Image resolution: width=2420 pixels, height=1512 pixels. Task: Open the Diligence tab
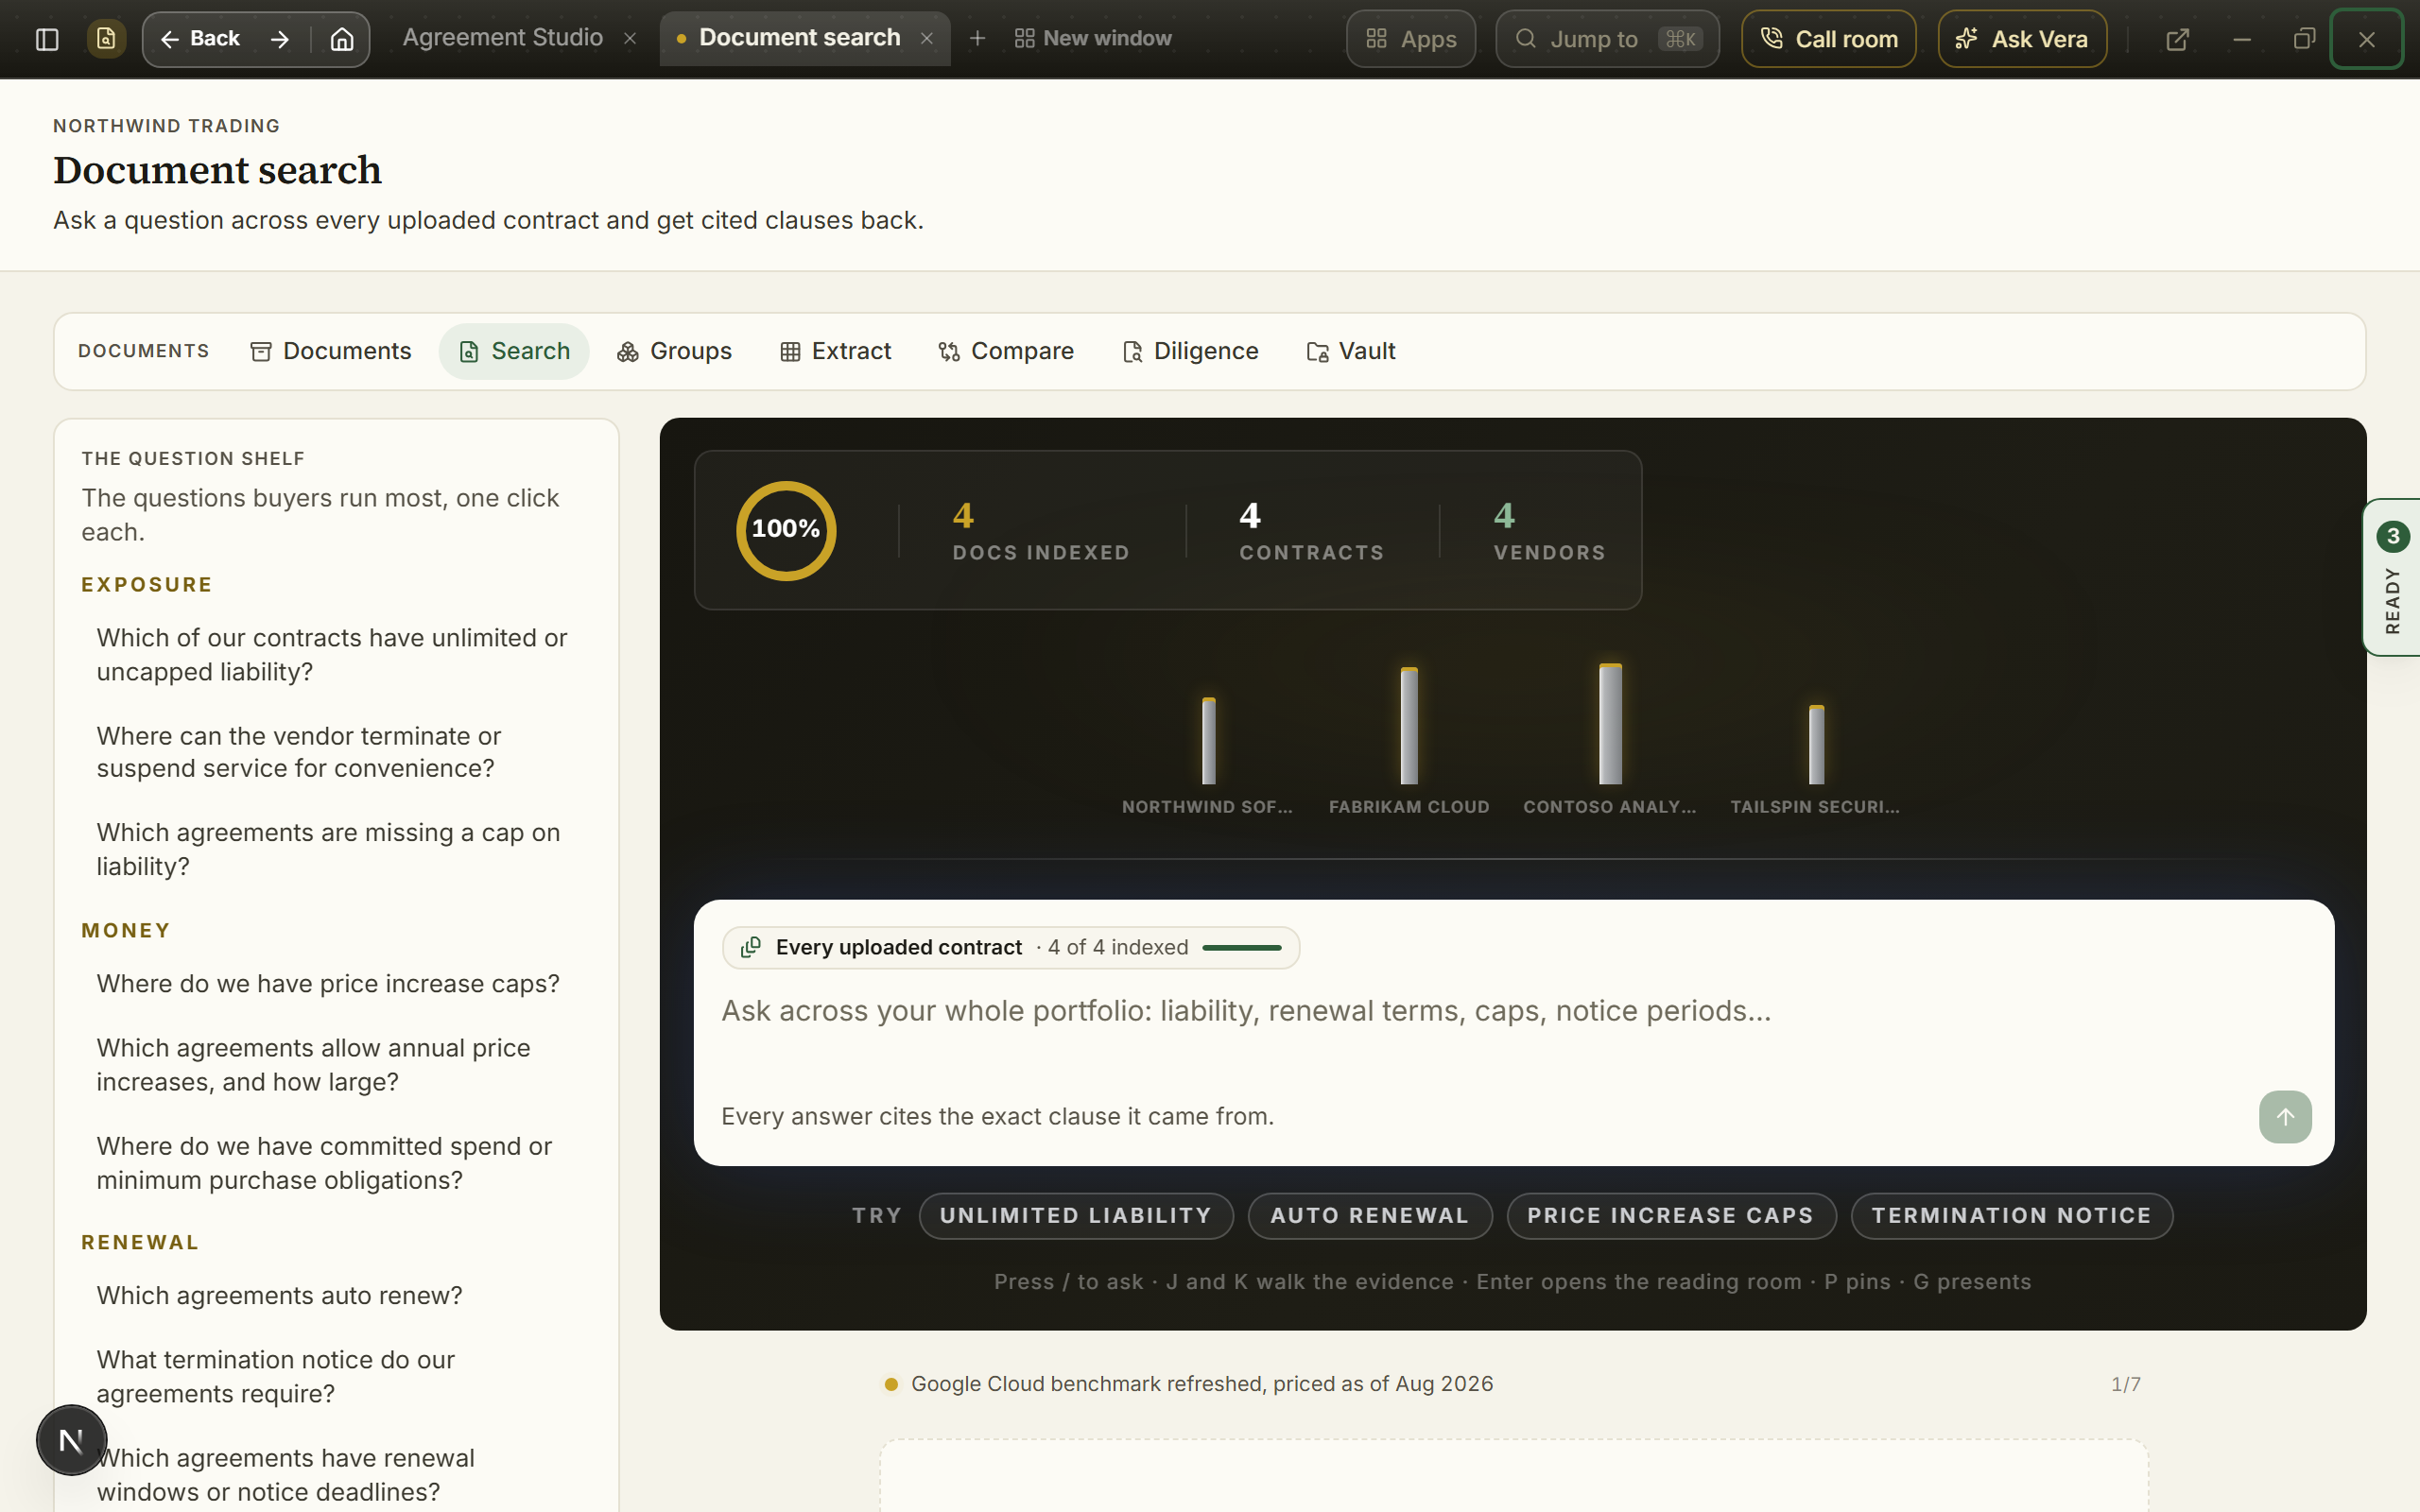1190,351
